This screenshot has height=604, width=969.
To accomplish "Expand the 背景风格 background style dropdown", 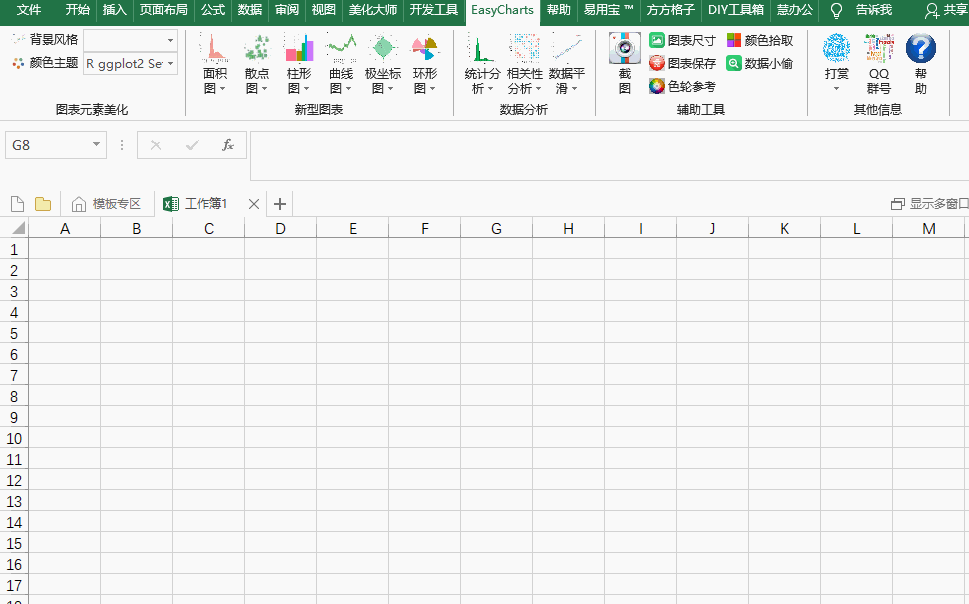I will [x=130, y=41].
